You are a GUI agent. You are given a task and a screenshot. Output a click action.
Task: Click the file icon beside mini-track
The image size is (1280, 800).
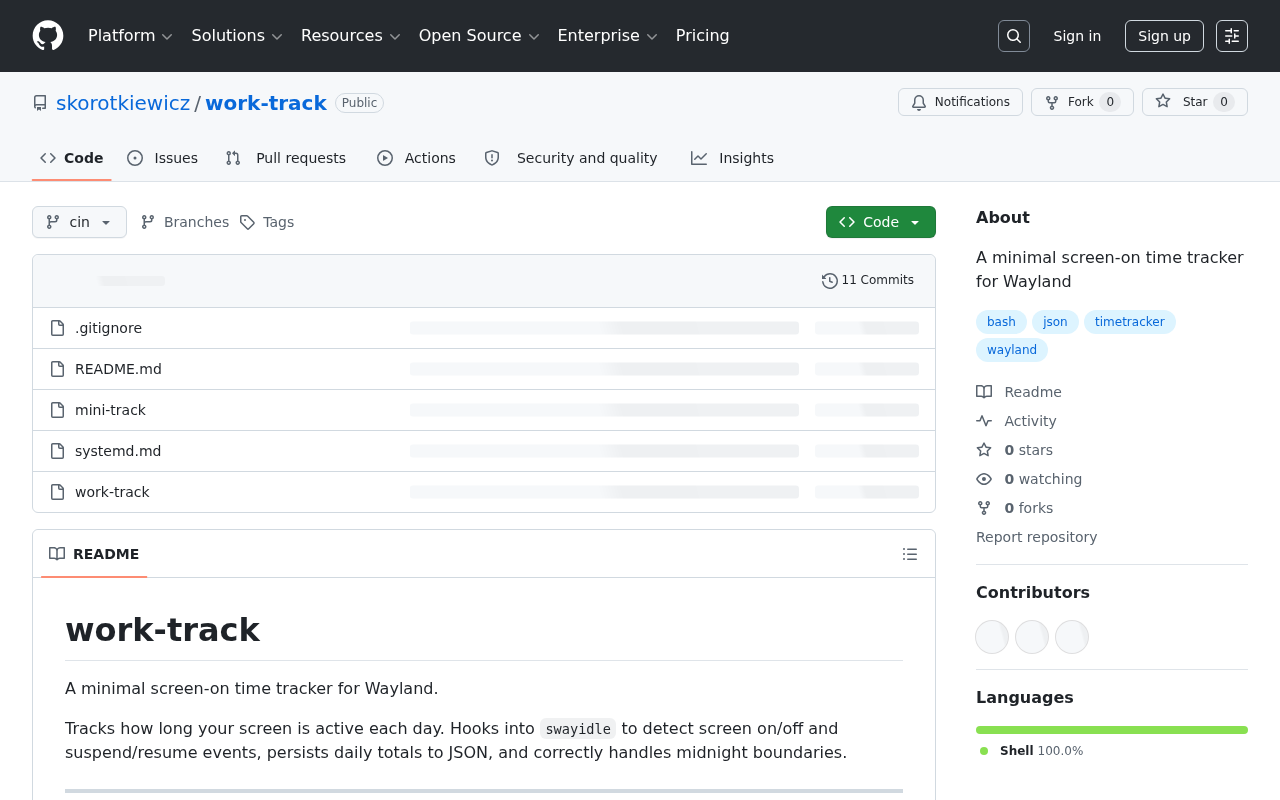point(58,410)
